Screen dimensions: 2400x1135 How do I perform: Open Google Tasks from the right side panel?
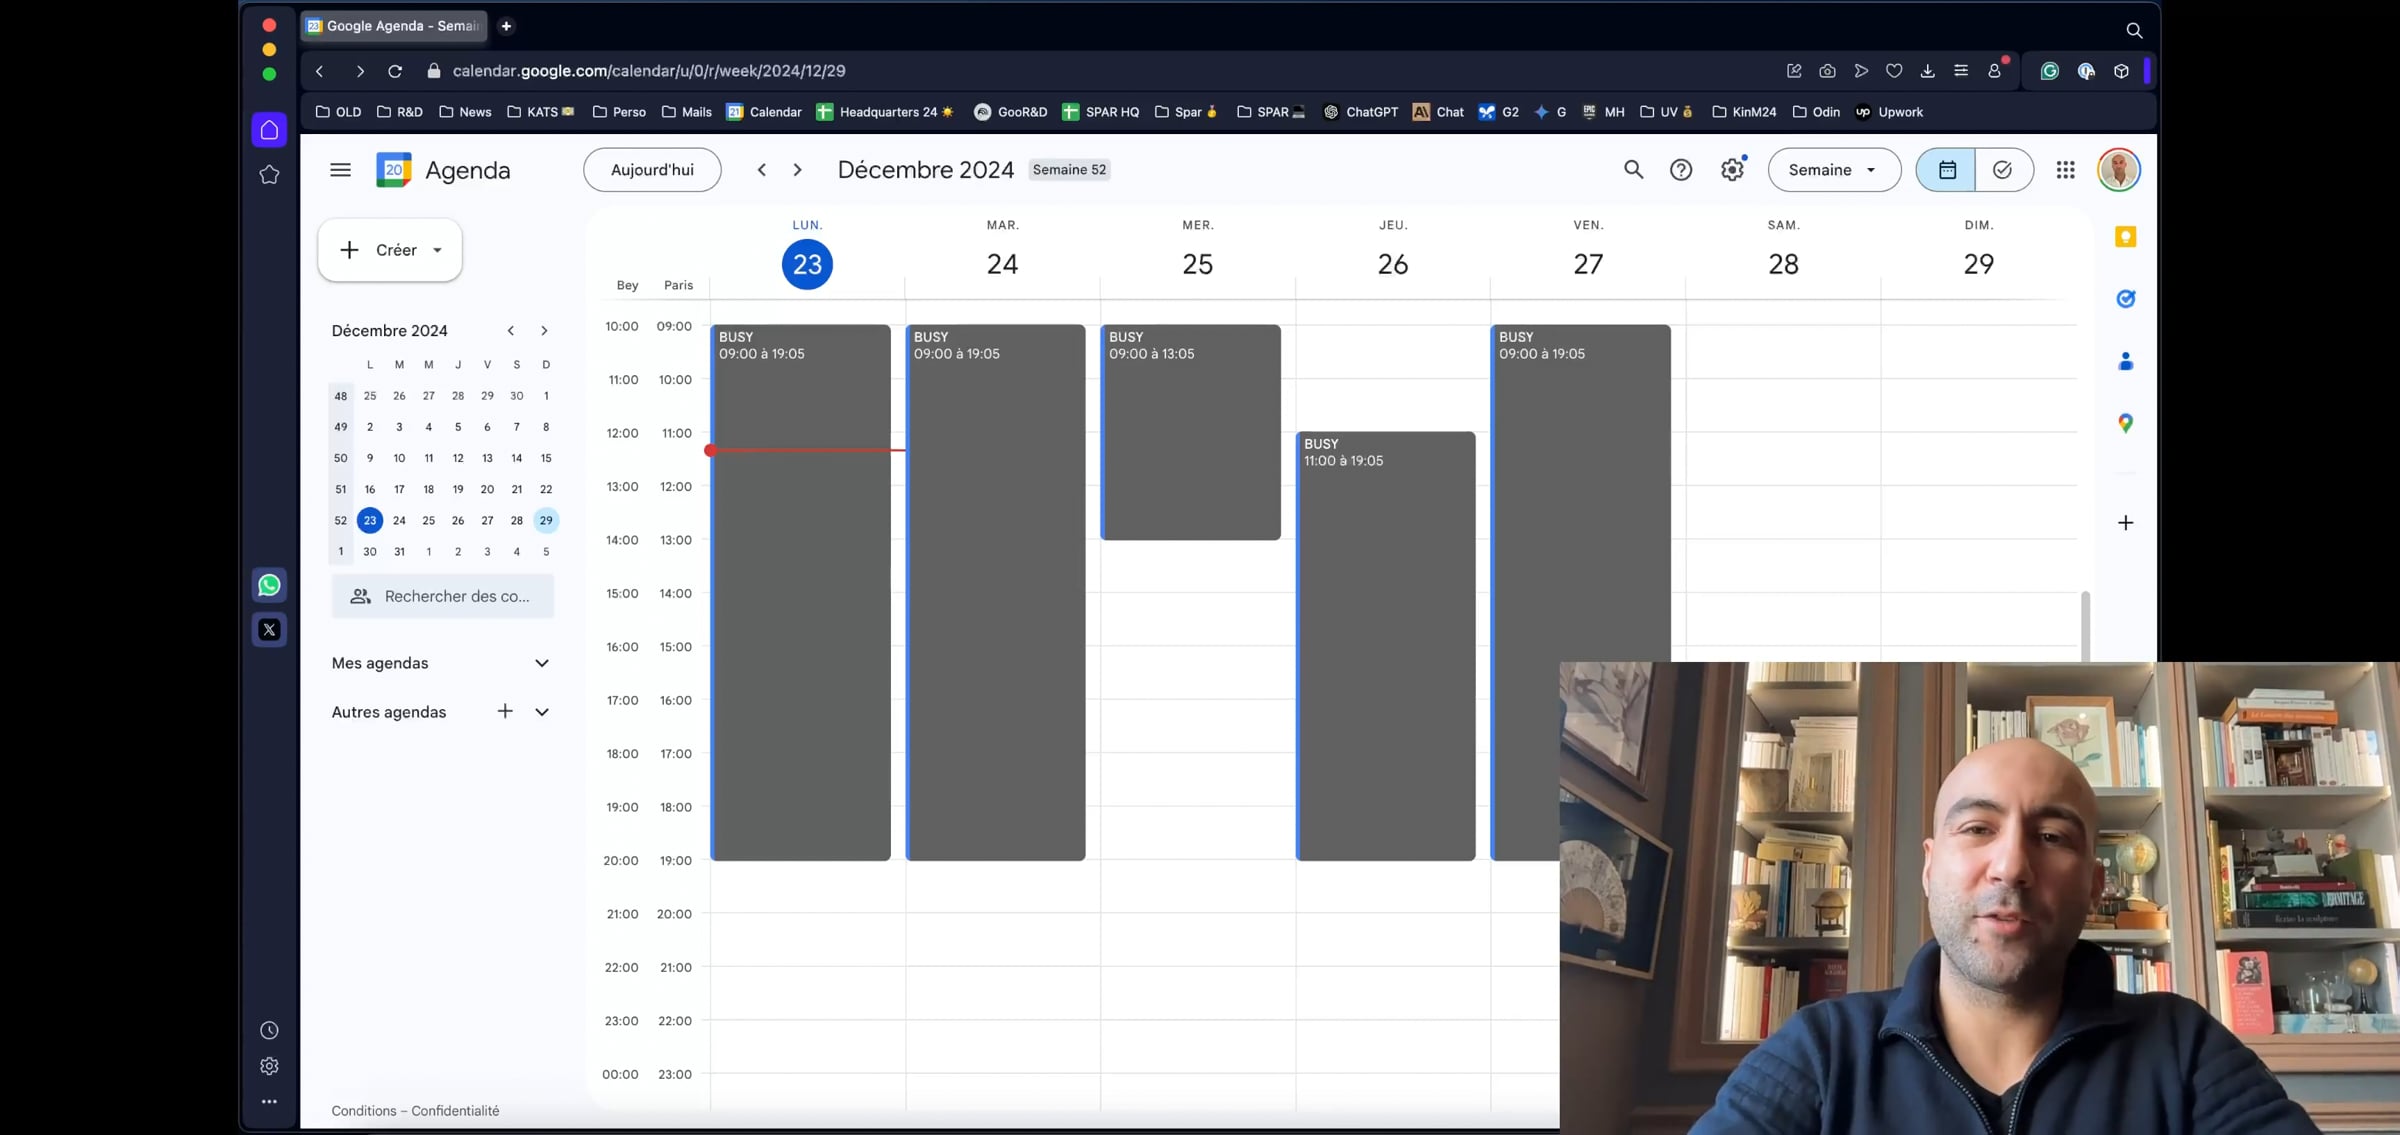click(x=2125, y=298)
